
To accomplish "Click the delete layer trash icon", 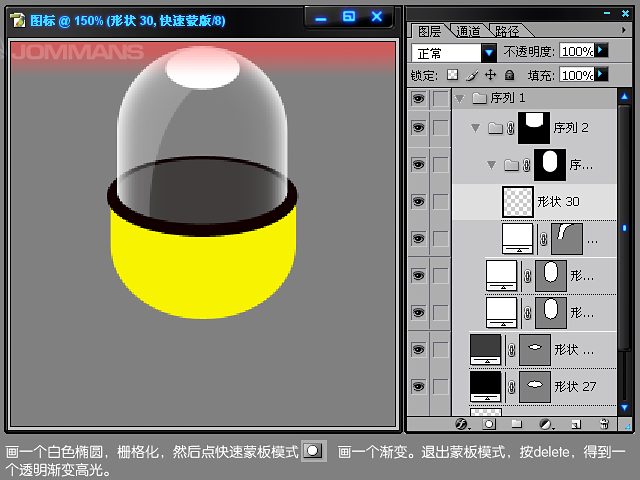I will tap(603, 424).
